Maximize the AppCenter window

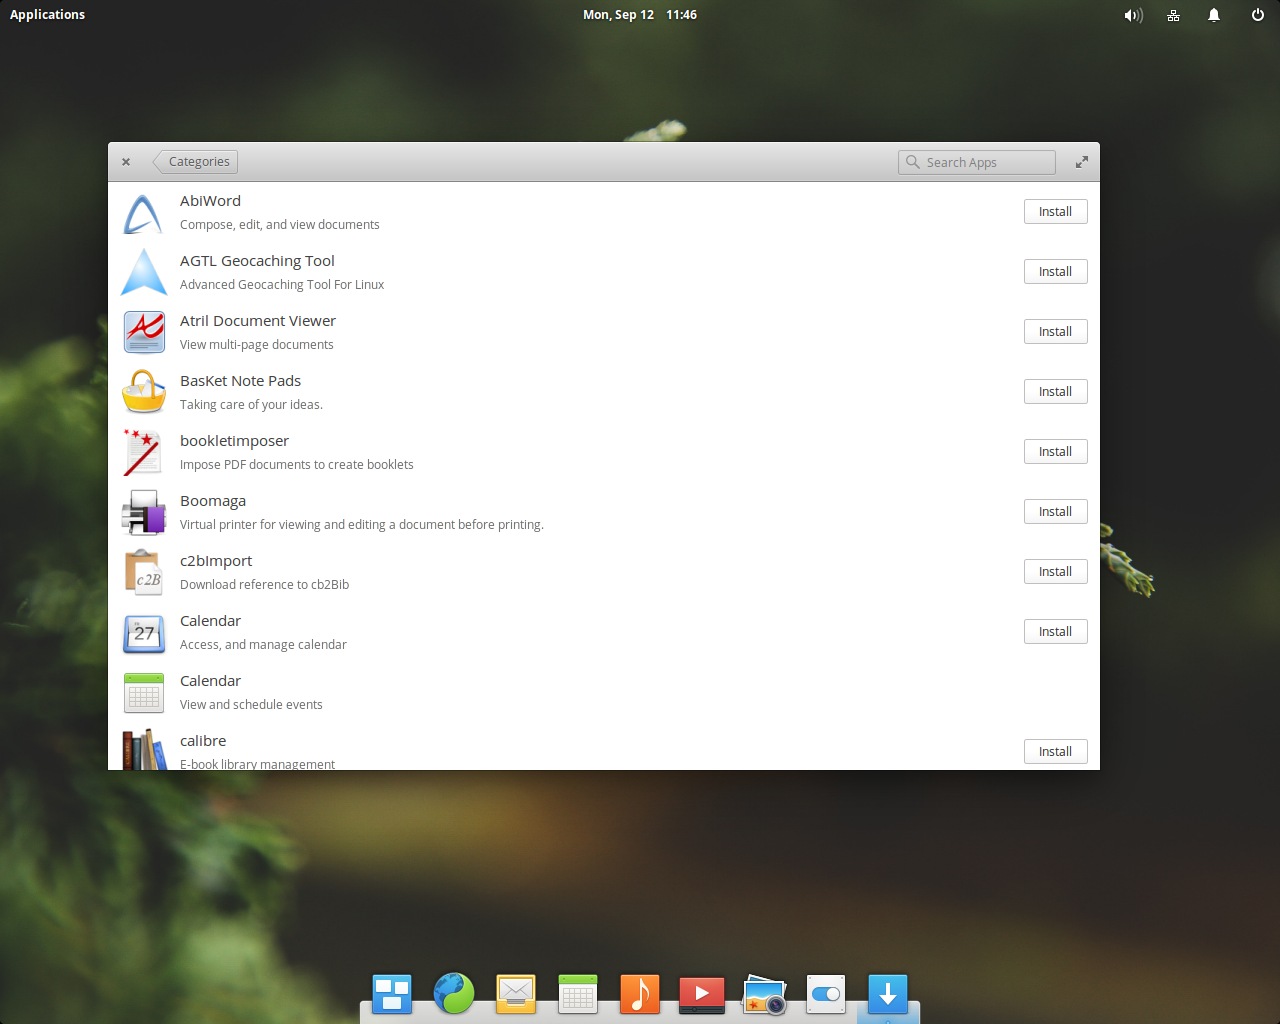point(1082,162)
